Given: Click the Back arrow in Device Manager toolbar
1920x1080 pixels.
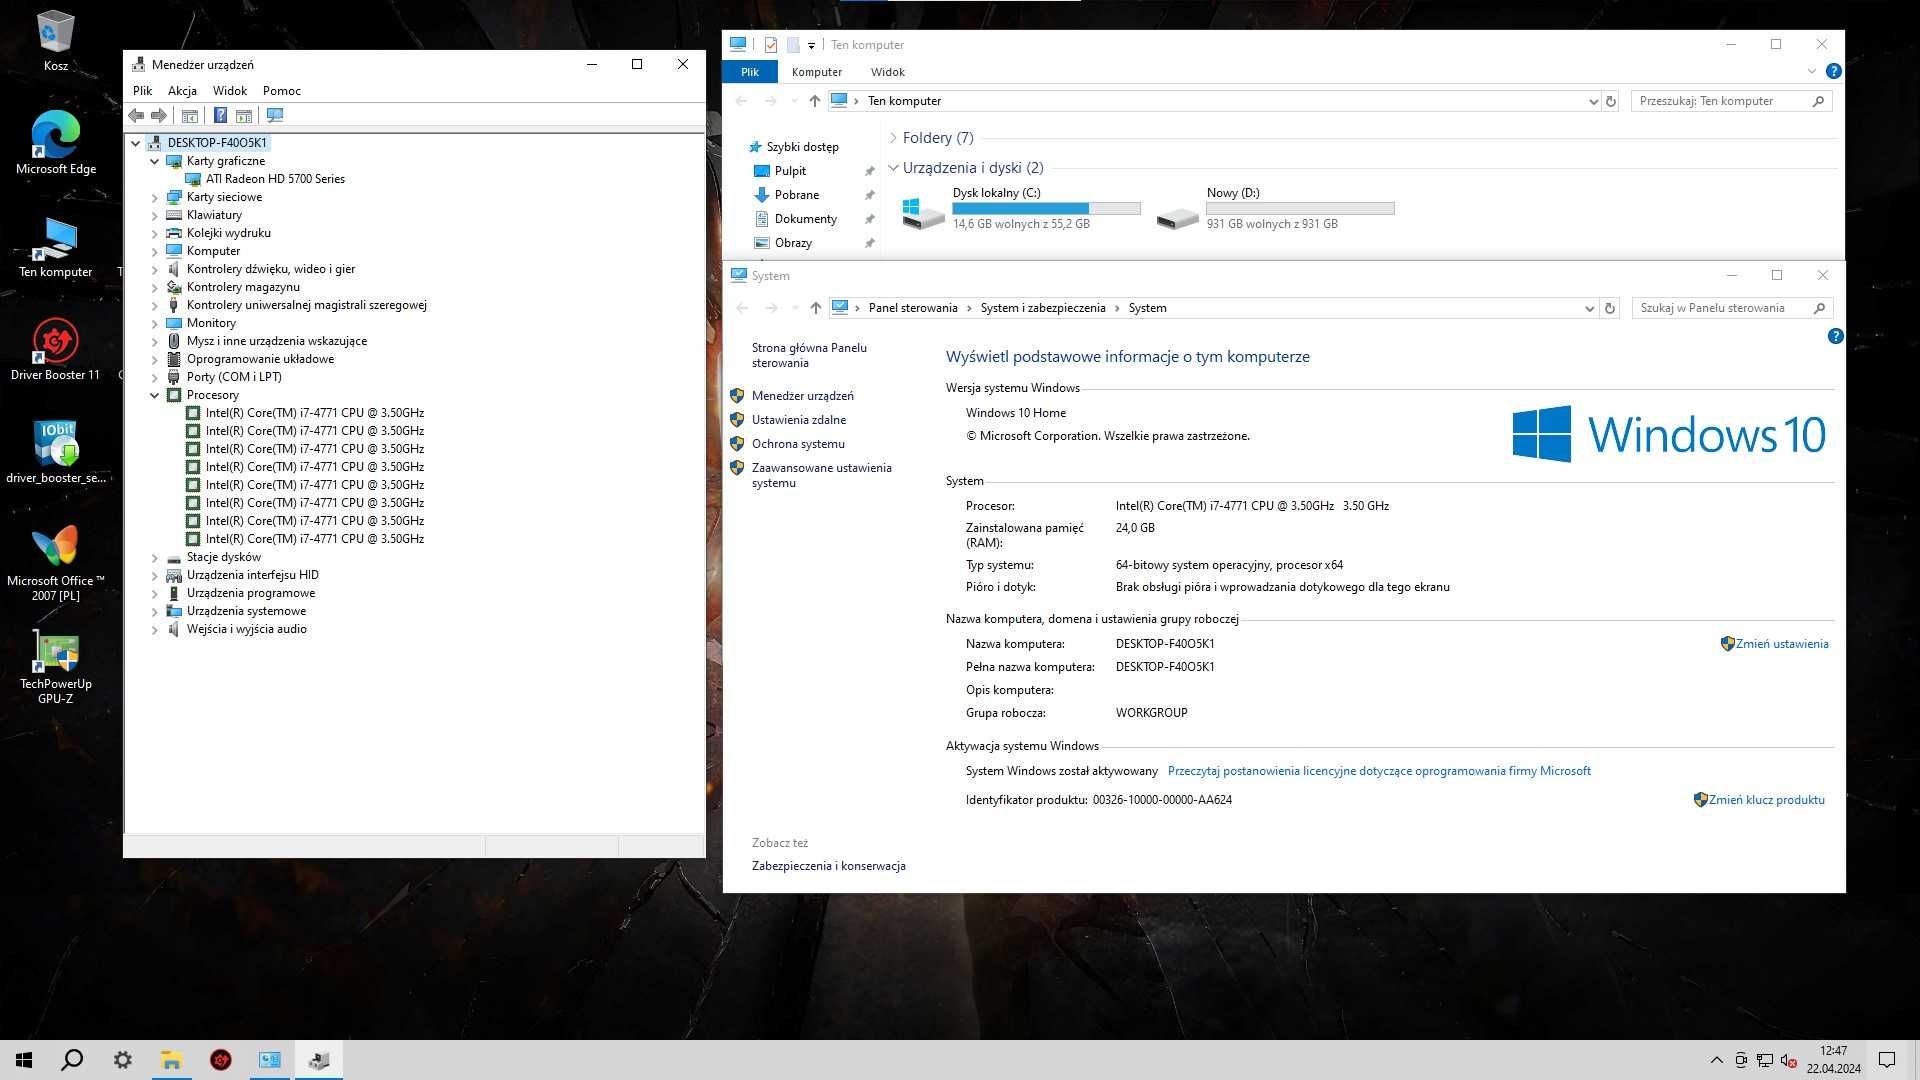Looking at the screenshot, I should pos(136,115).
